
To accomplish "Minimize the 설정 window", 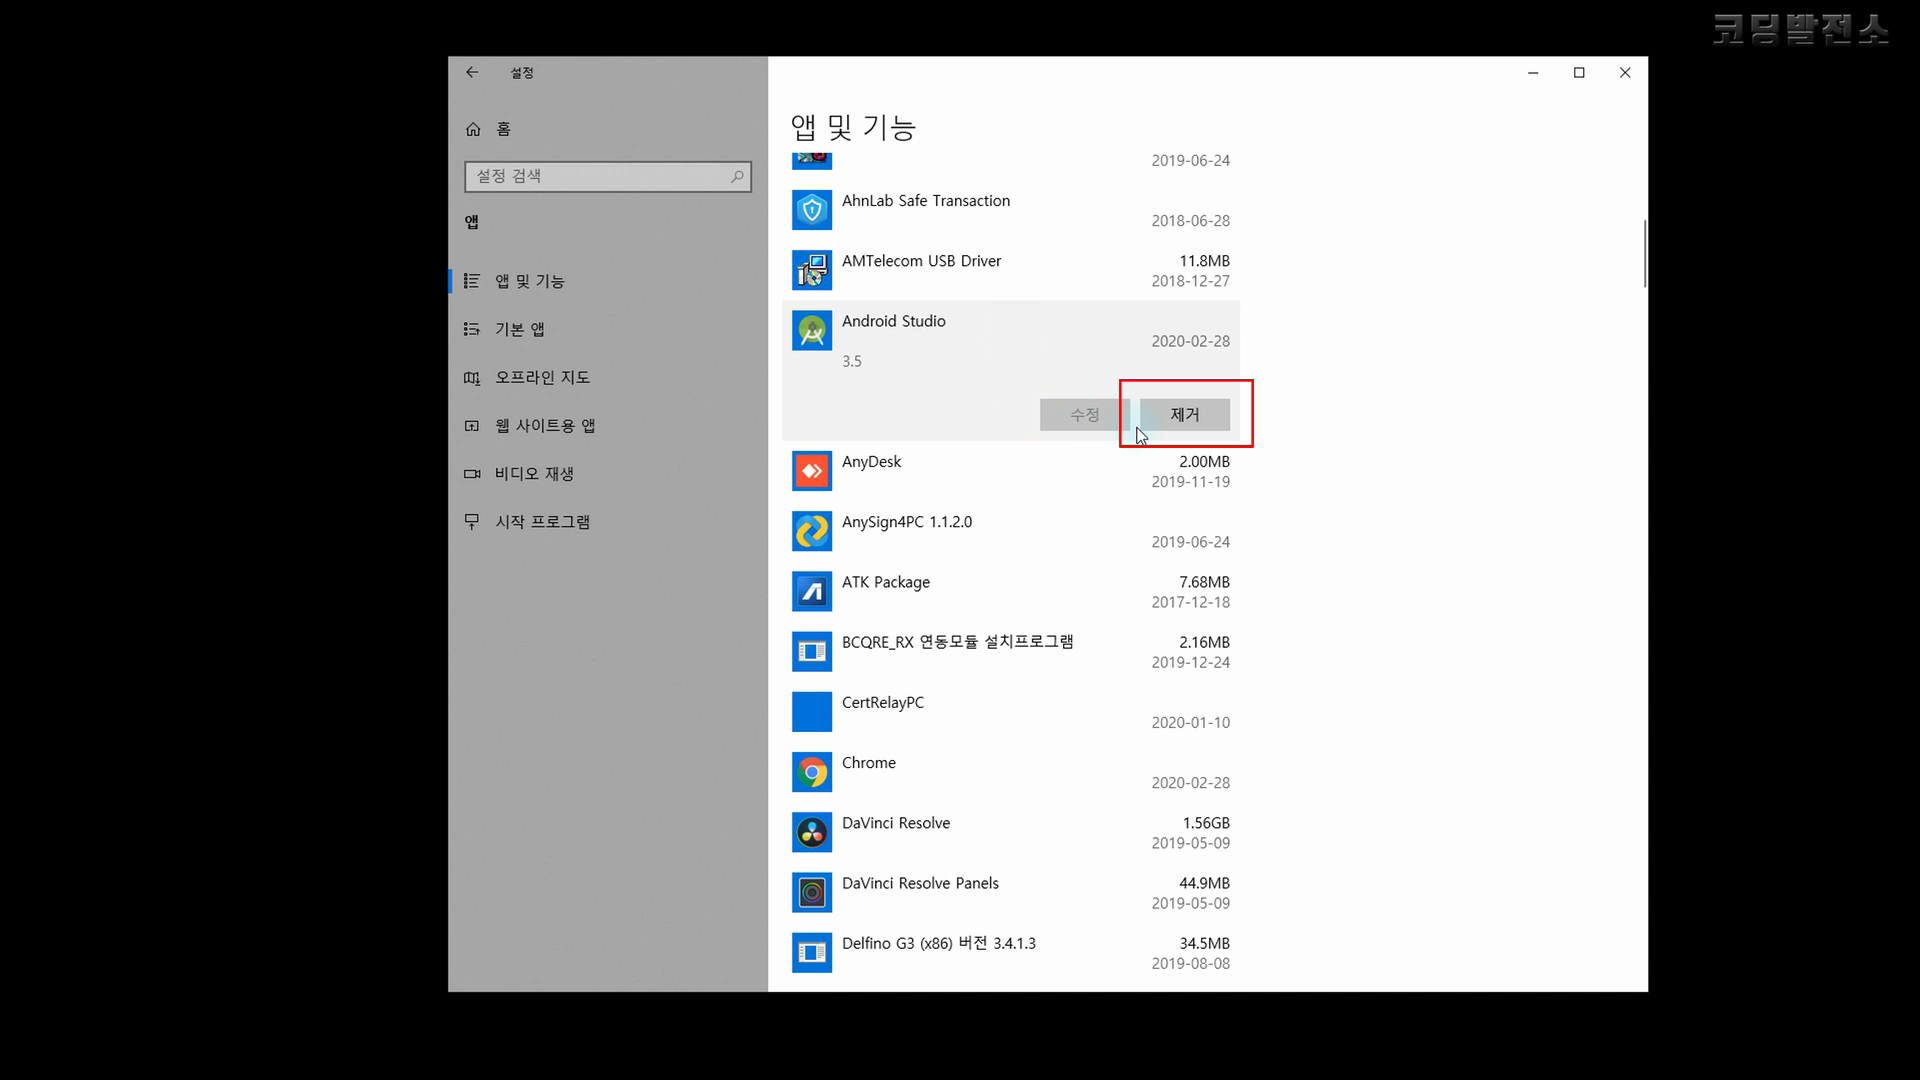I will (x=1533, y=72).
